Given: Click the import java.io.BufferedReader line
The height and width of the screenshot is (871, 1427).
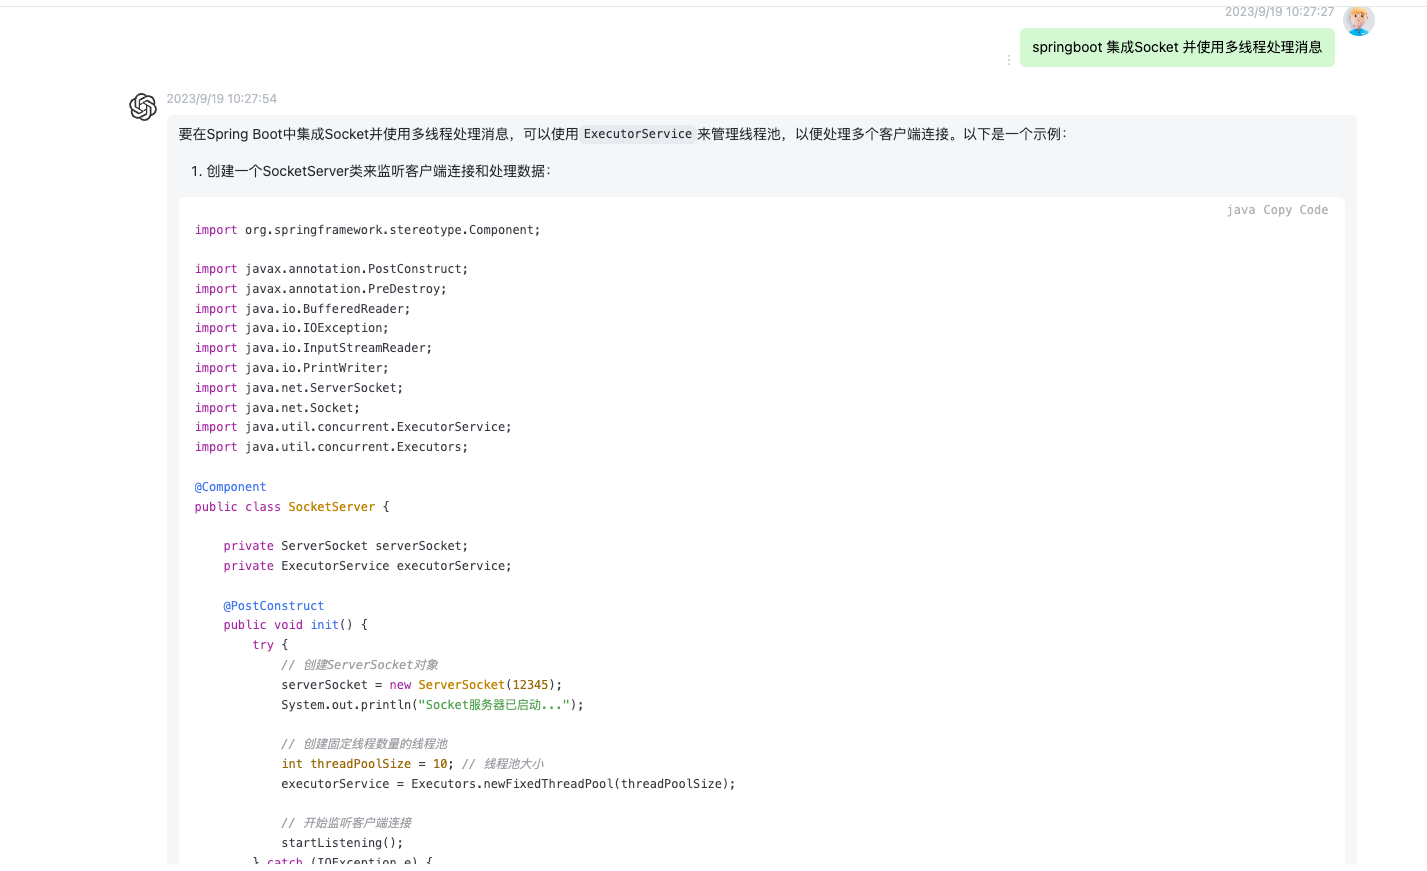Looking at the screenshot, I should point(302,309).
